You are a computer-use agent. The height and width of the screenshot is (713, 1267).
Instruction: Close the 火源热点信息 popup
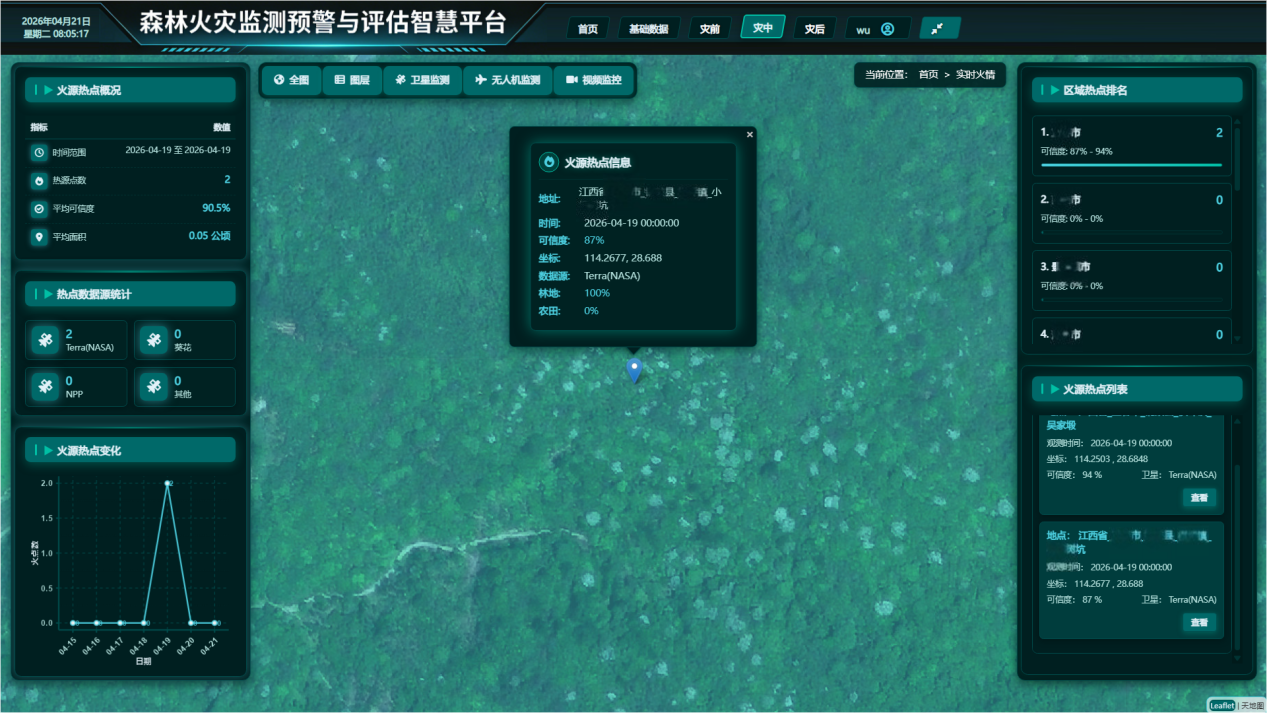point(750,135)
